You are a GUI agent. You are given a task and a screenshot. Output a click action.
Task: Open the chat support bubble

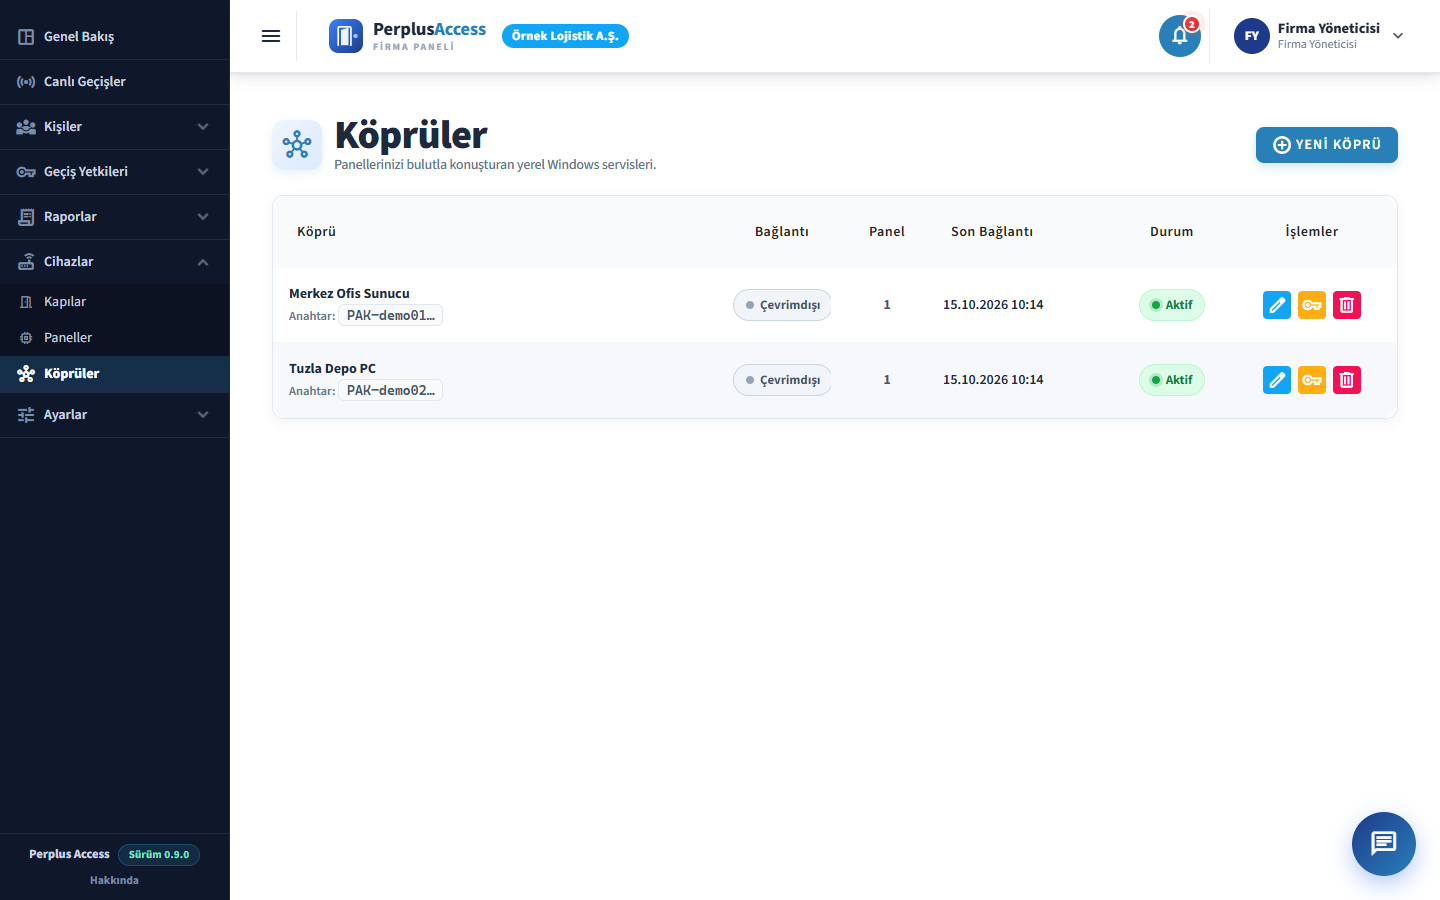click(1384, 844)
